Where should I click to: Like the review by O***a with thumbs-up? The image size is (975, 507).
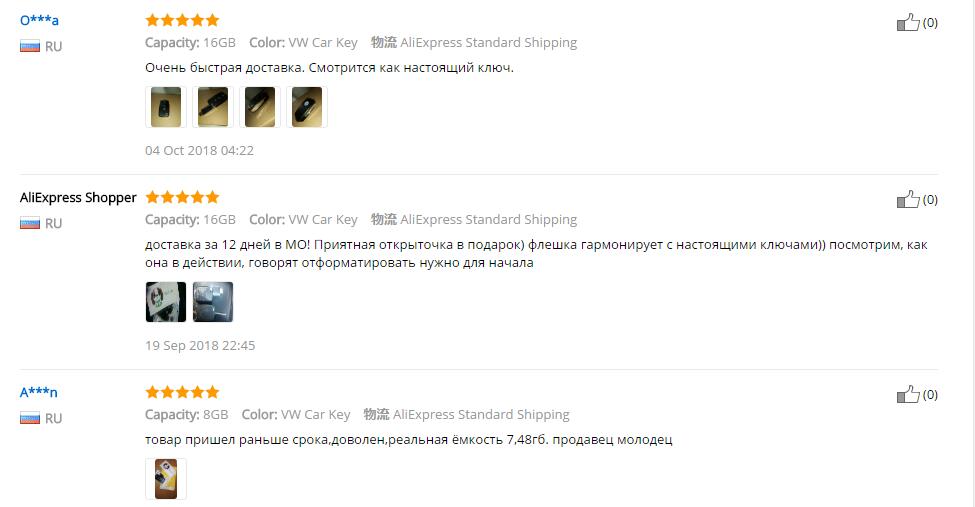(x=907, y=22)
